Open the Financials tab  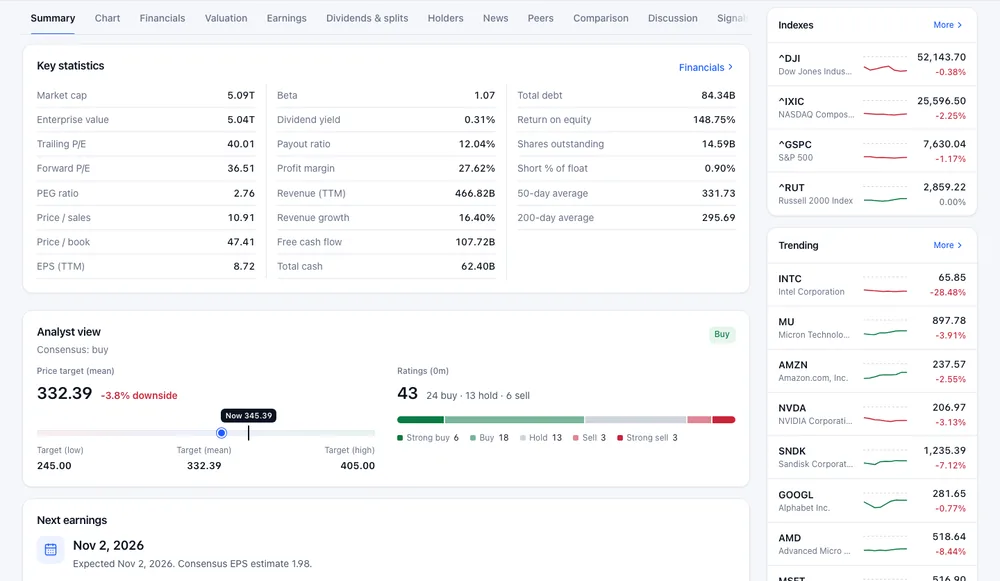(x=163, y=18)
